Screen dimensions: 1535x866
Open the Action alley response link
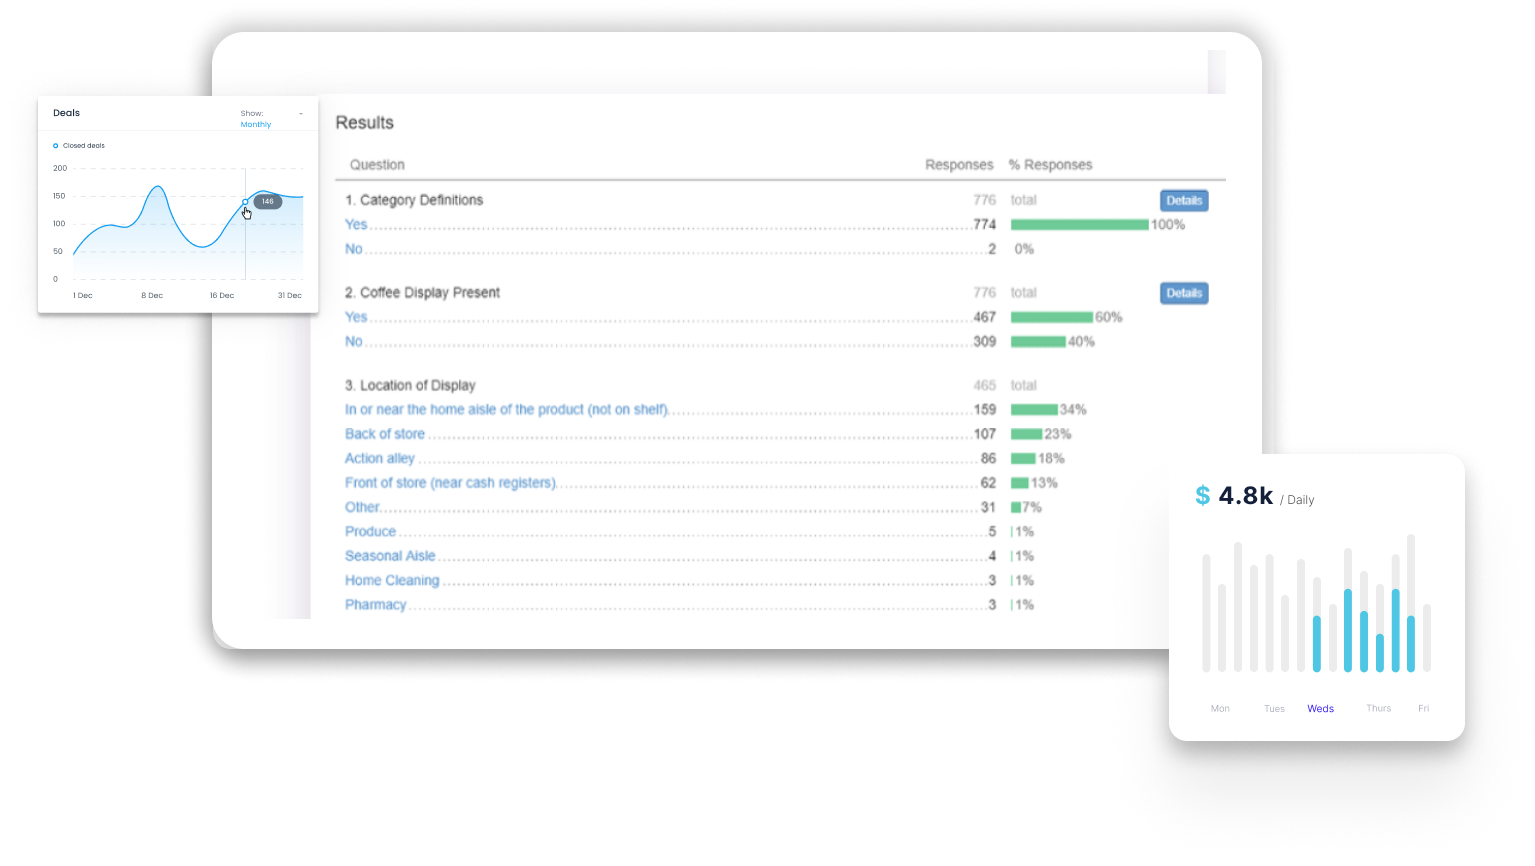coord(379,459)
